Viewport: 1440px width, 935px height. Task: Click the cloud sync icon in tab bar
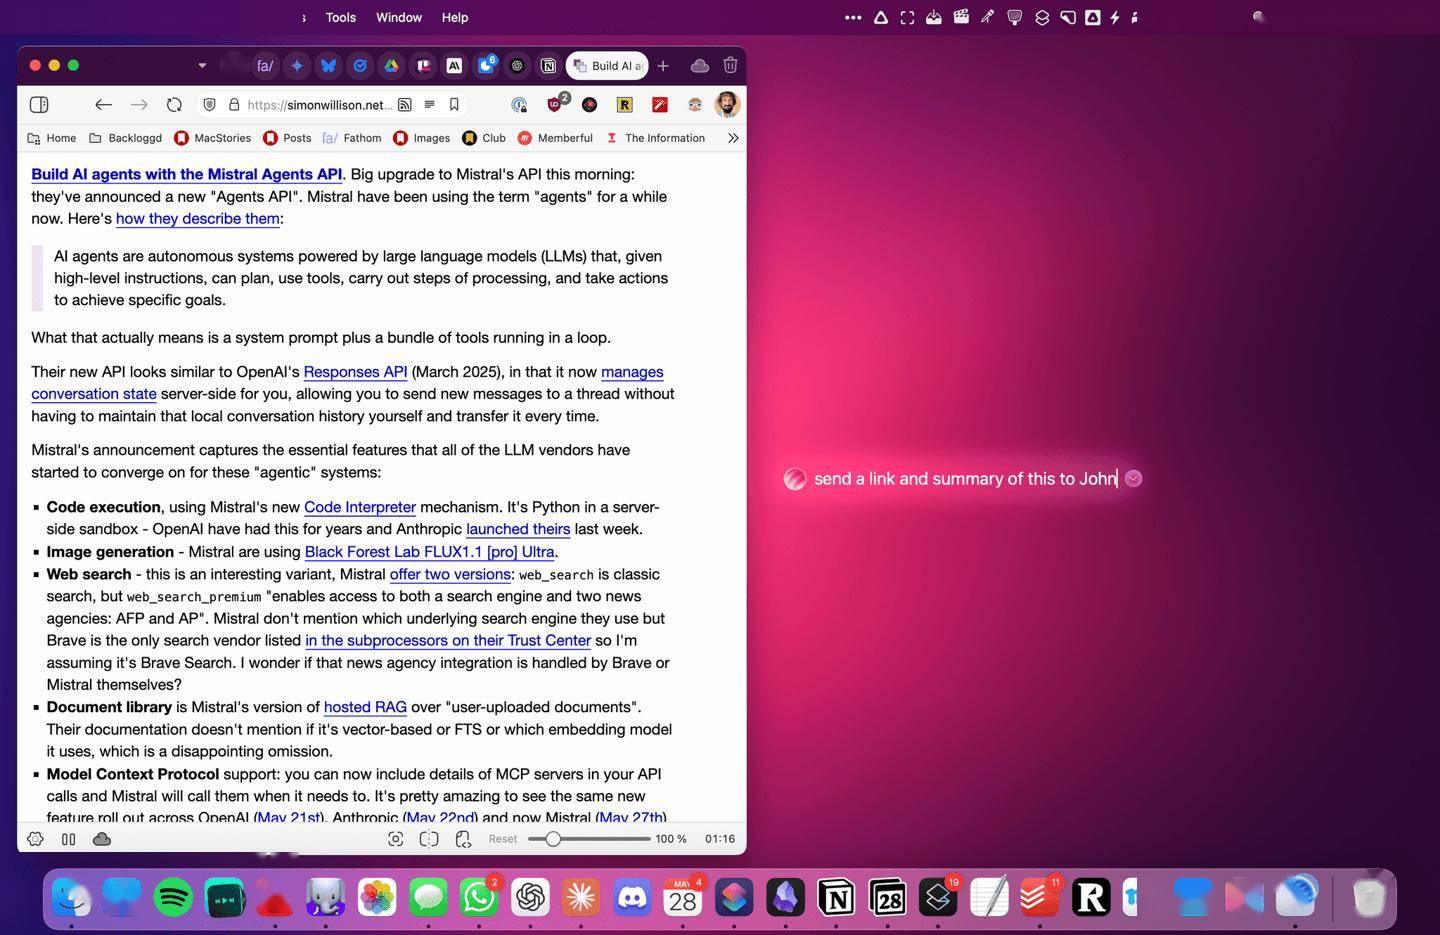[700, 66]
